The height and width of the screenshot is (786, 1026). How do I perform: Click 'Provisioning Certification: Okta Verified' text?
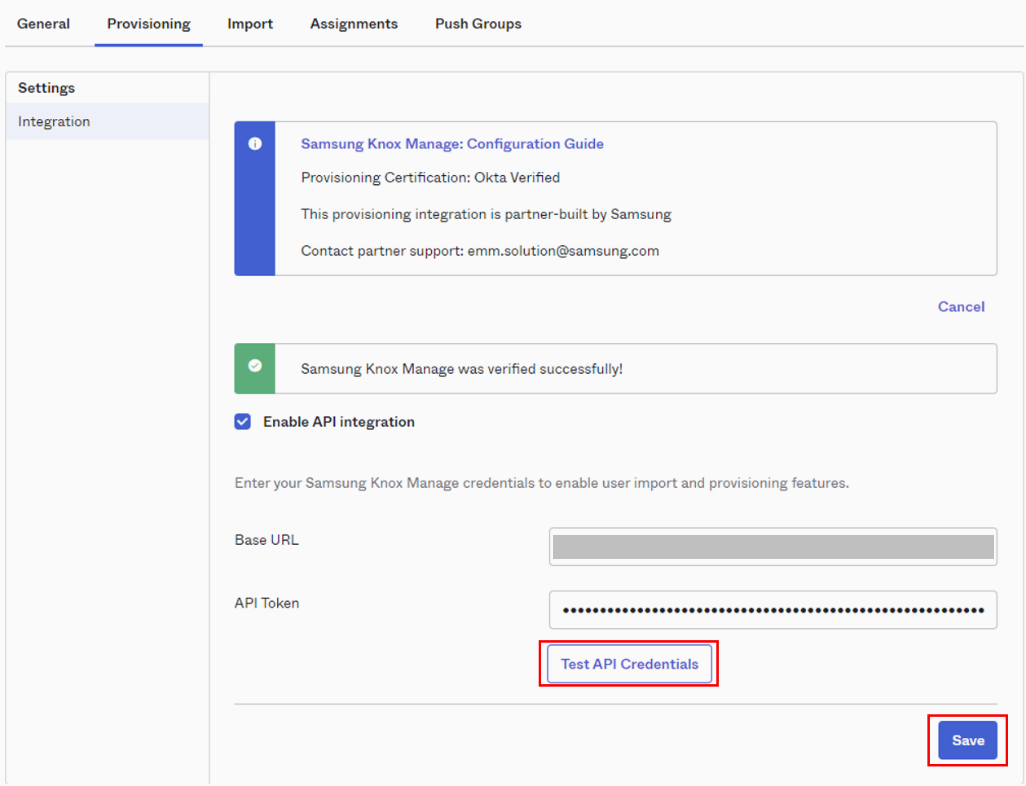pos(431,177)
